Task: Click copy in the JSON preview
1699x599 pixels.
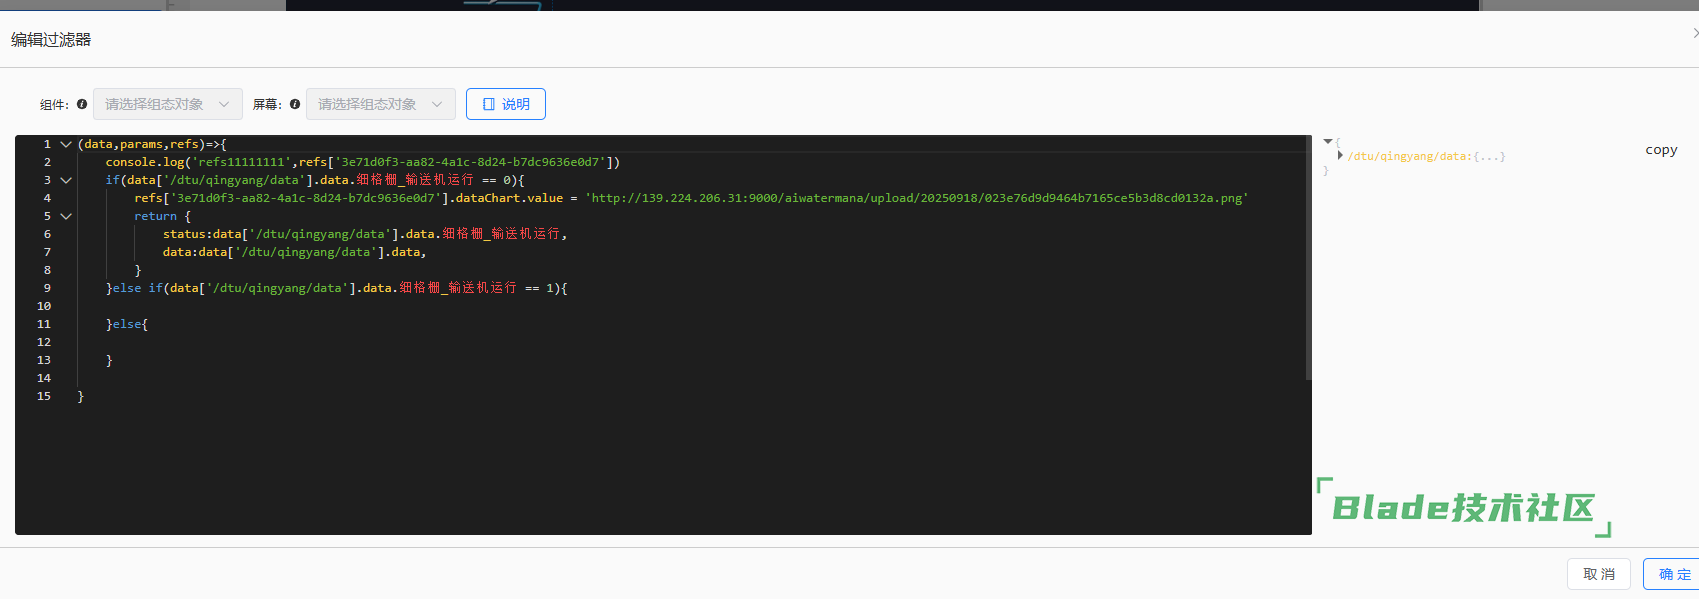Action: [x=1661, y=150]
